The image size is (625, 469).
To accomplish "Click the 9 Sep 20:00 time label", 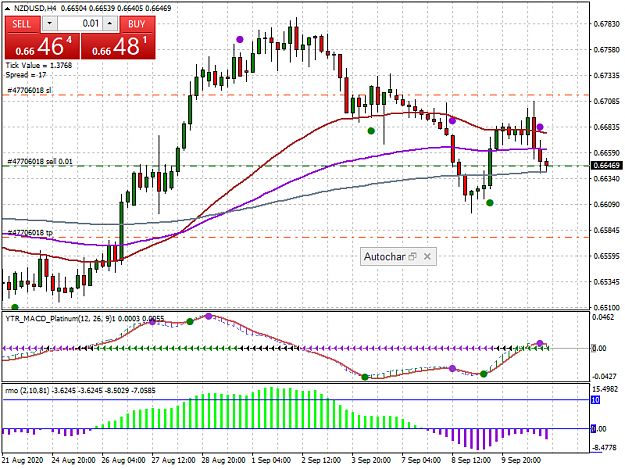I will (521, 460).
